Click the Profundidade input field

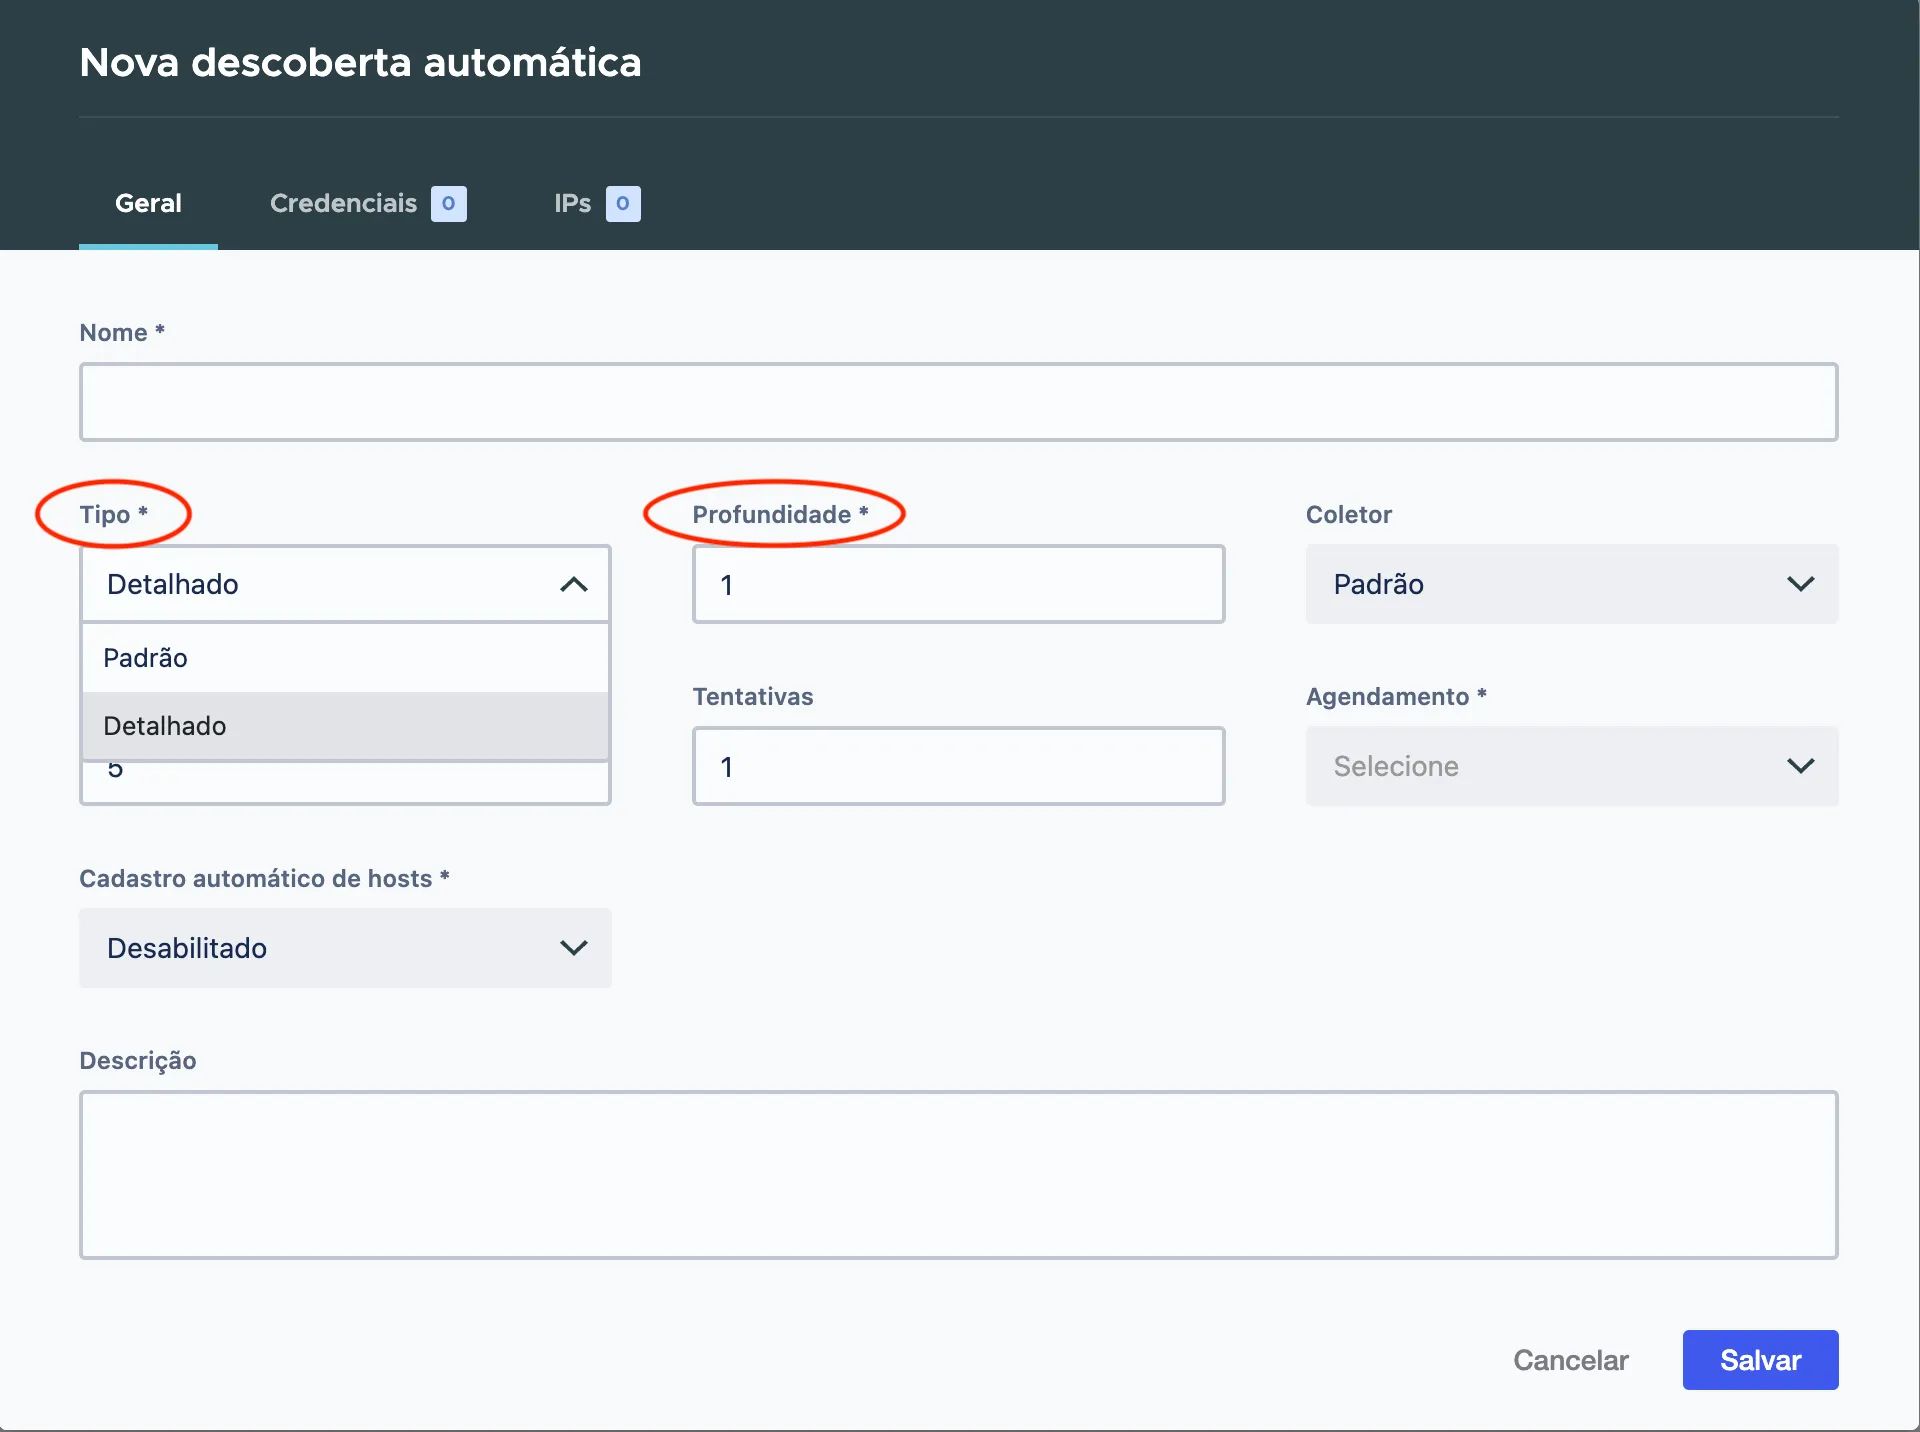[958, 584]
